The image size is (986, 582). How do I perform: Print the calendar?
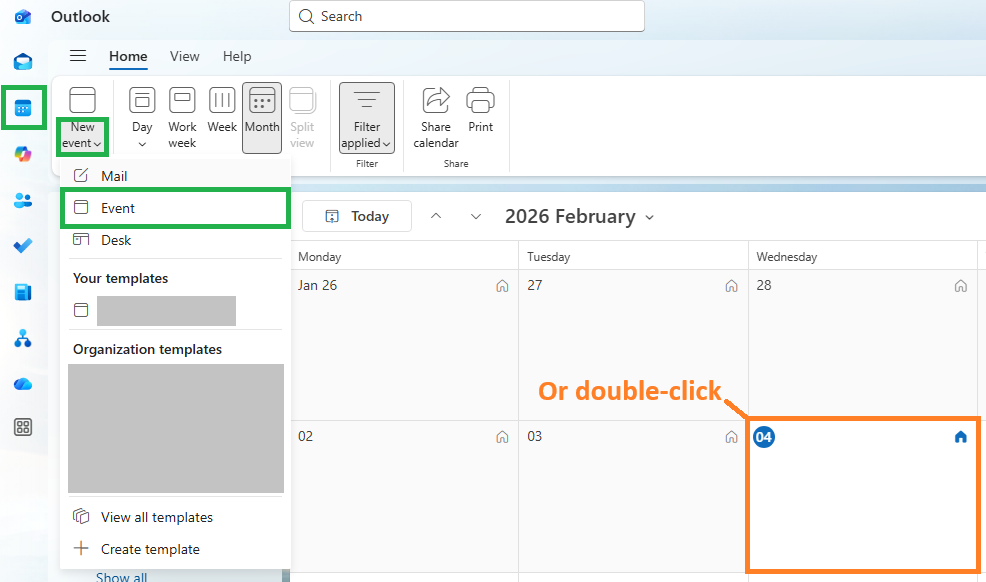coord(480,110)
